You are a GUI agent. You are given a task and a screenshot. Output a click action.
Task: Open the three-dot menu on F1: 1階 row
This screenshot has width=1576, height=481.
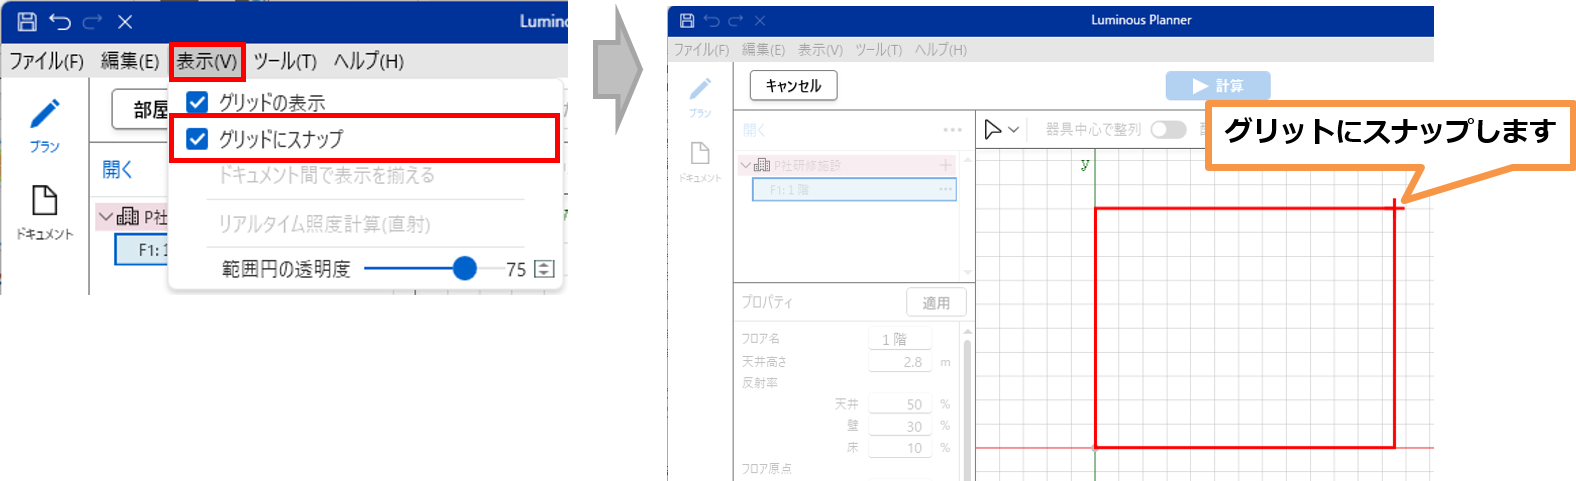coord(944,189)
